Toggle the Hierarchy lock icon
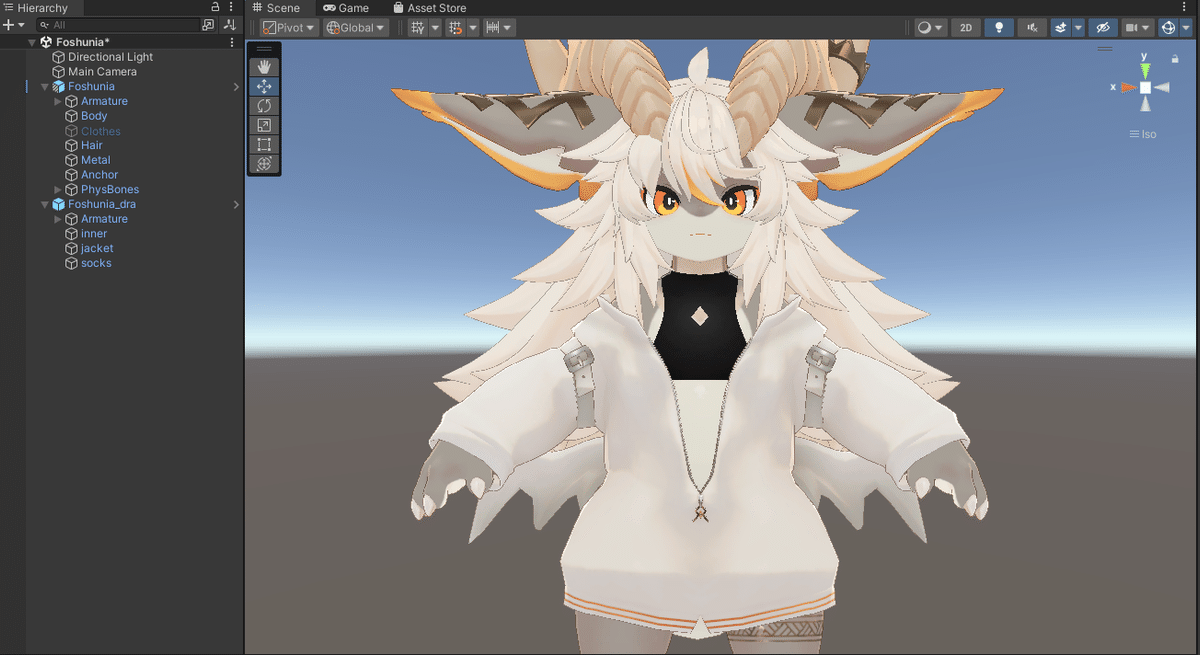1200x655 pixels. [x=215, y=7]
